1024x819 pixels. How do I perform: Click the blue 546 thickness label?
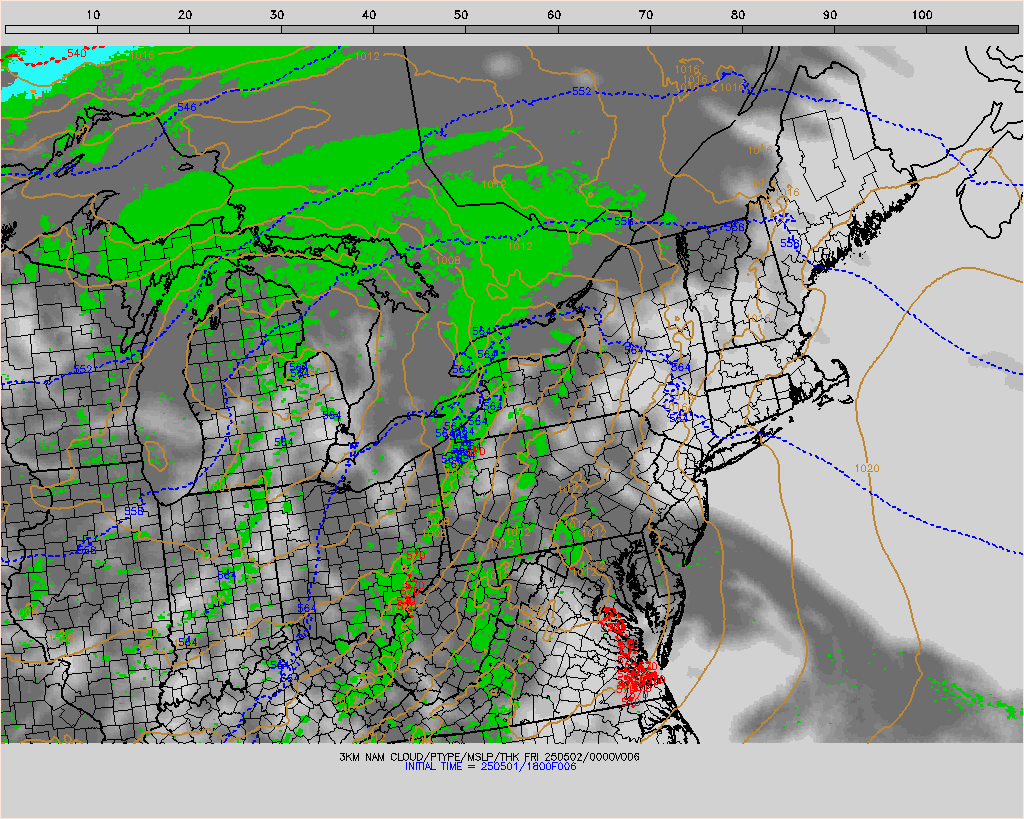pos(186,107)
